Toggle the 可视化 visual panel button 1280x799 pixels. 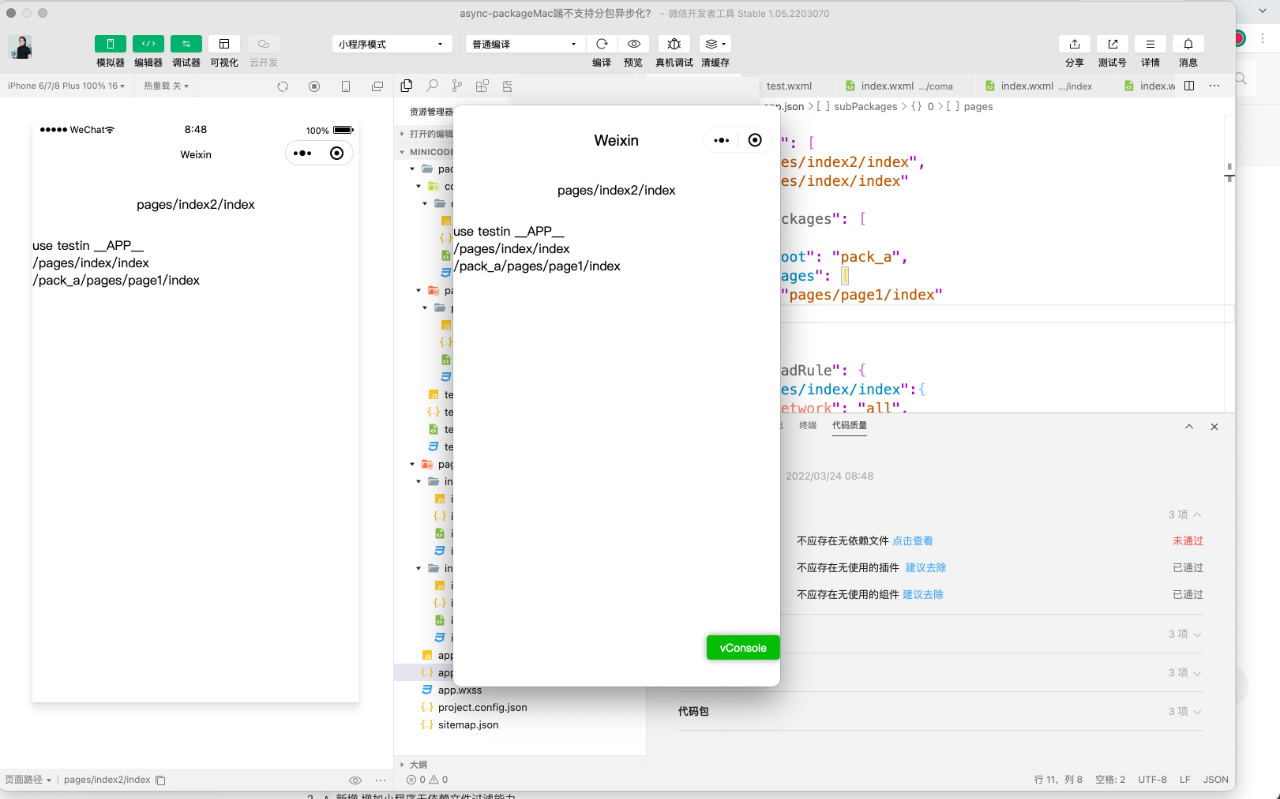[224, 44]
